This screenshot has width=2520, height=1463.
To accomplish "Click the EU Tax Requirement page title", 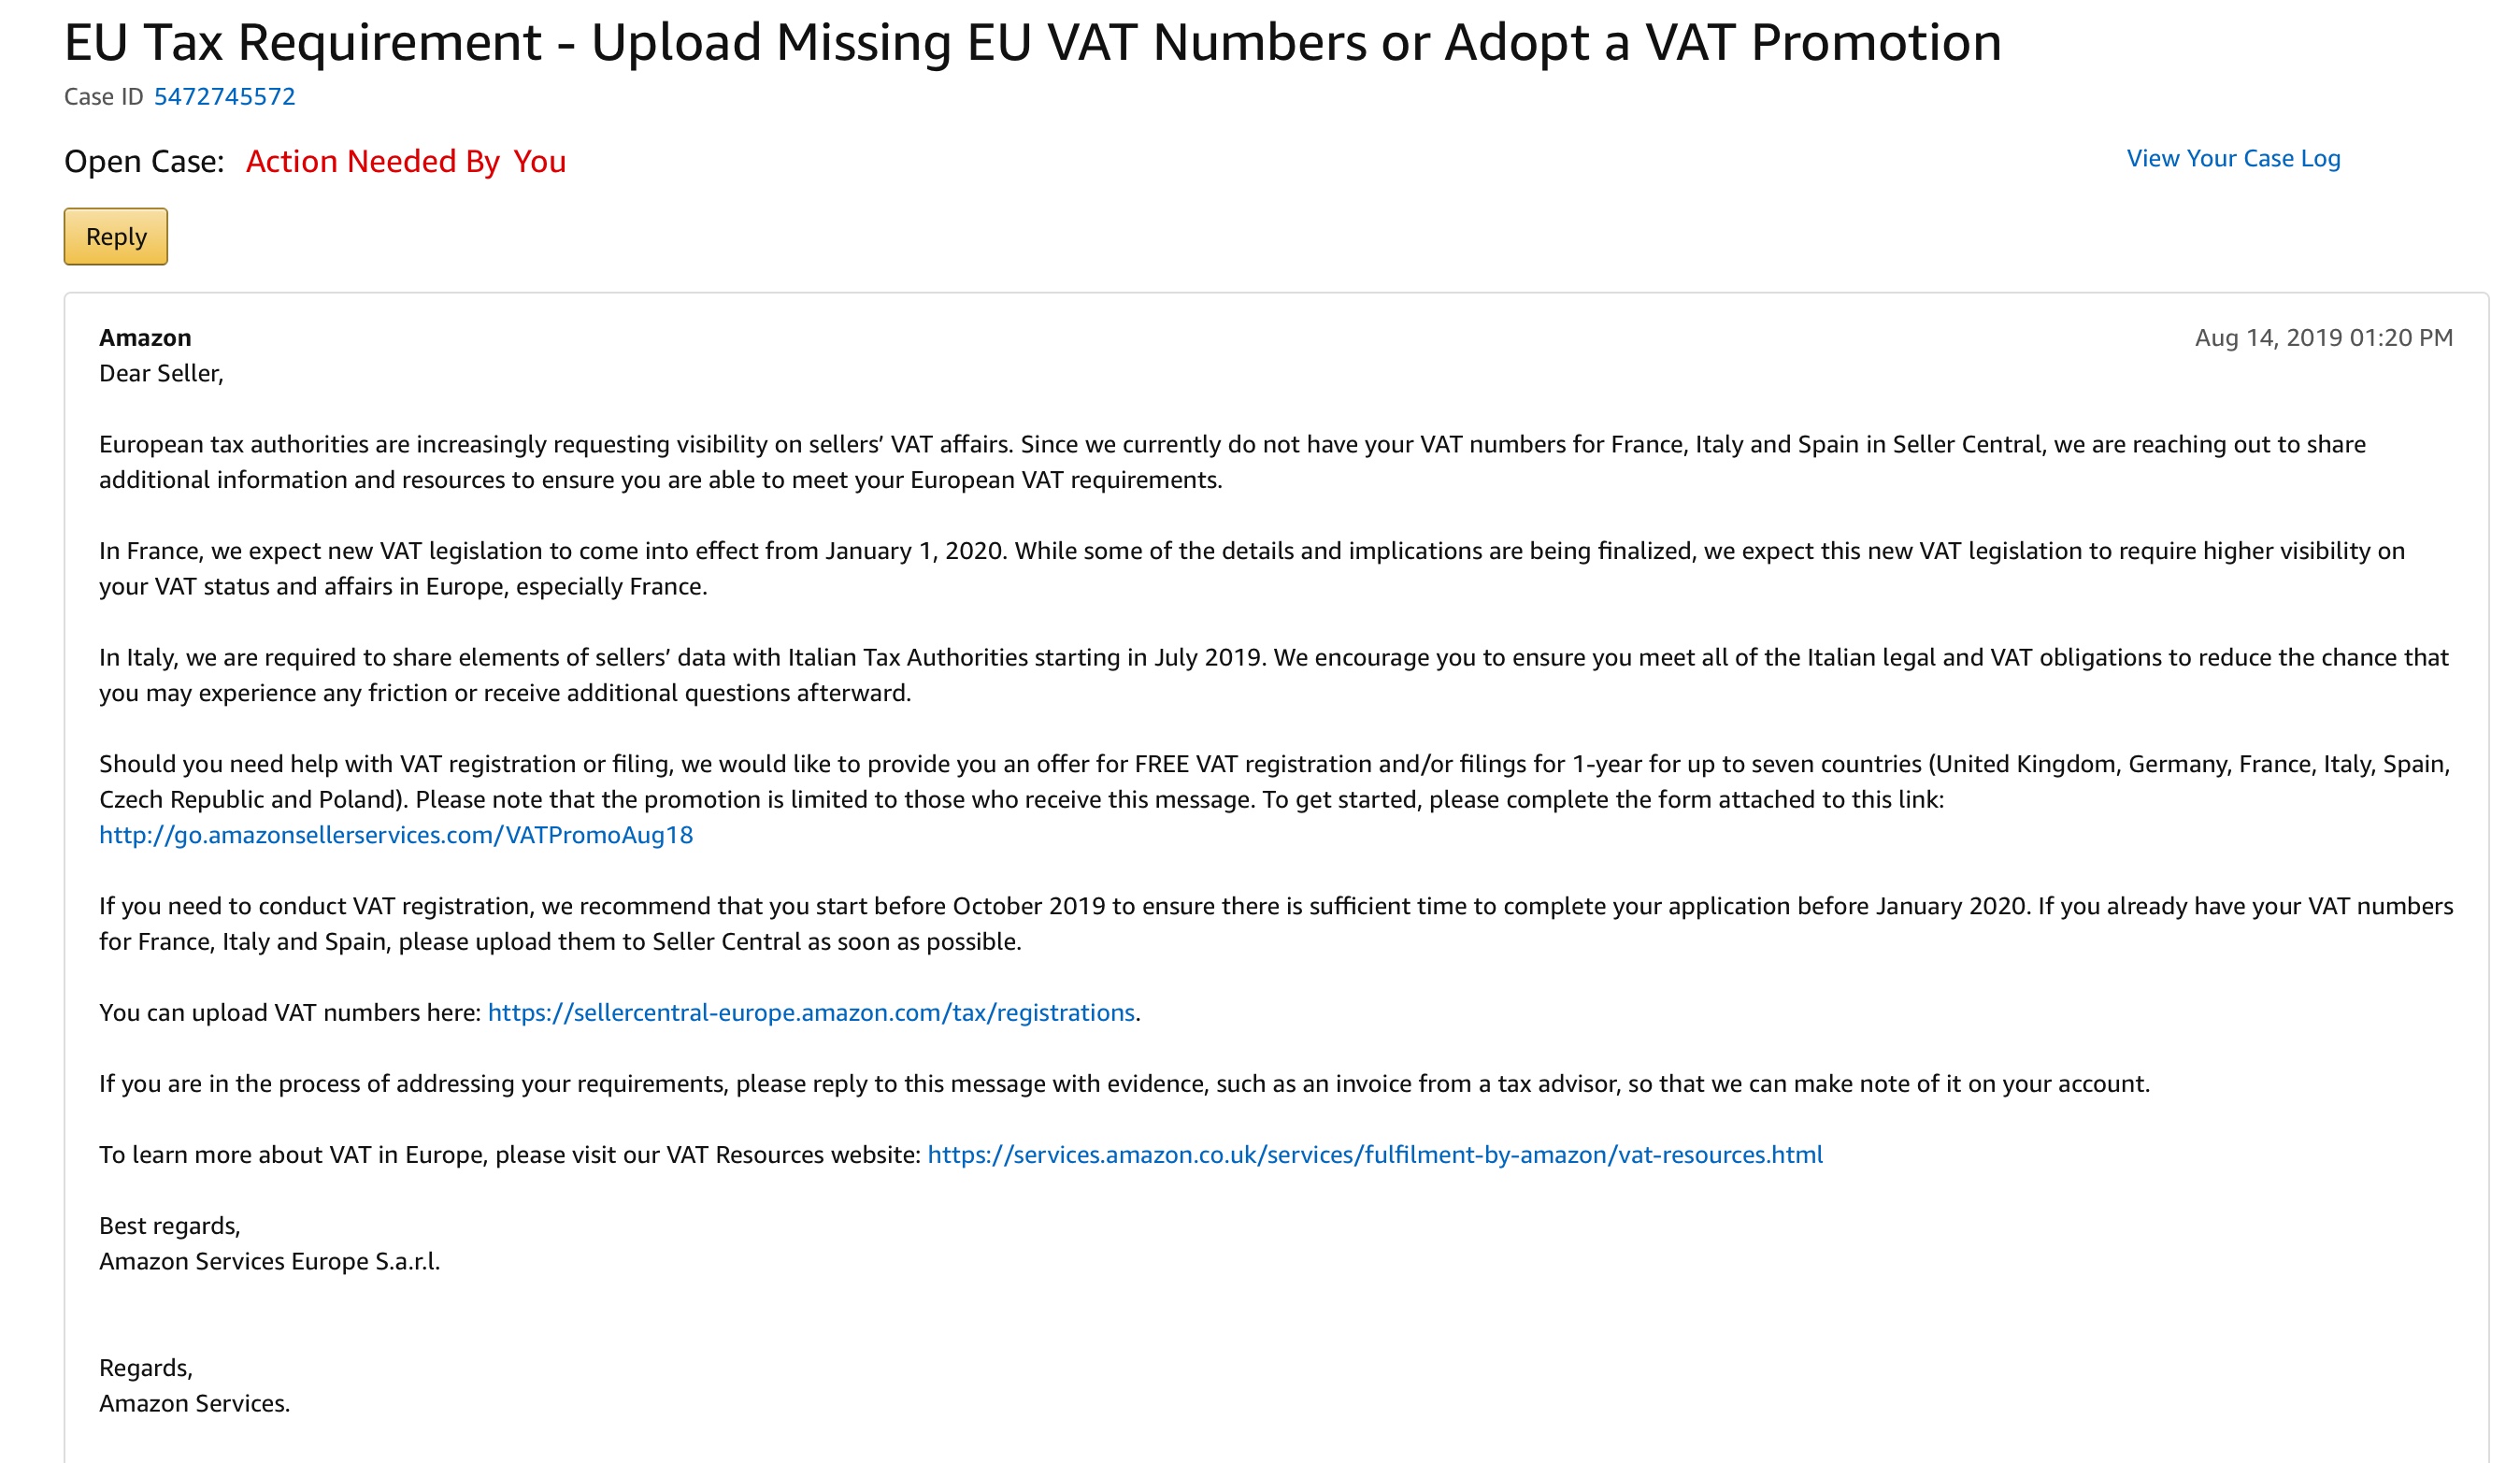I will tap(1032, 43).
